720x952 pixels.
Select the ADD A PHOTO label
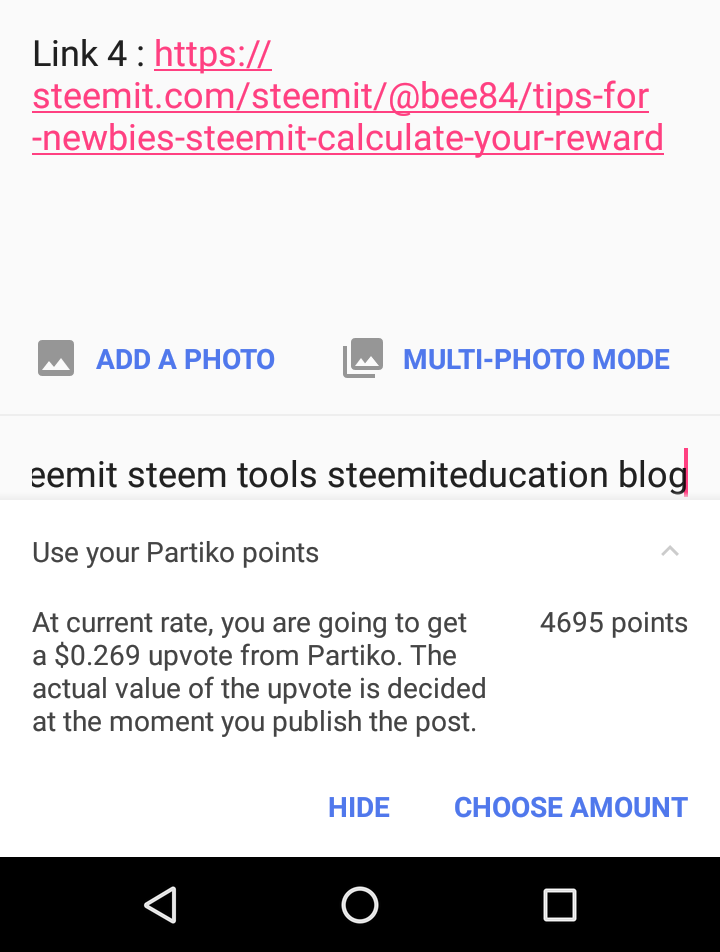(185, 359)
